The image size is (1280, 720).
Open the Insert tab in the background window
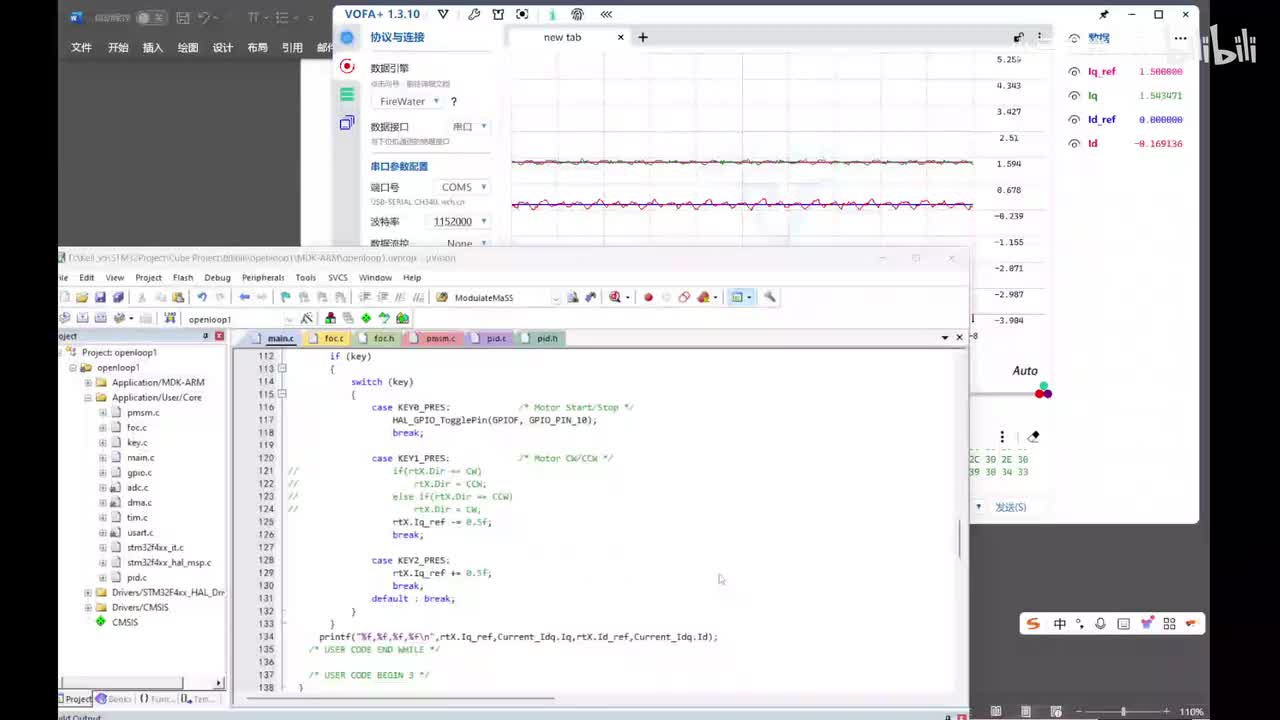[153, 48]
